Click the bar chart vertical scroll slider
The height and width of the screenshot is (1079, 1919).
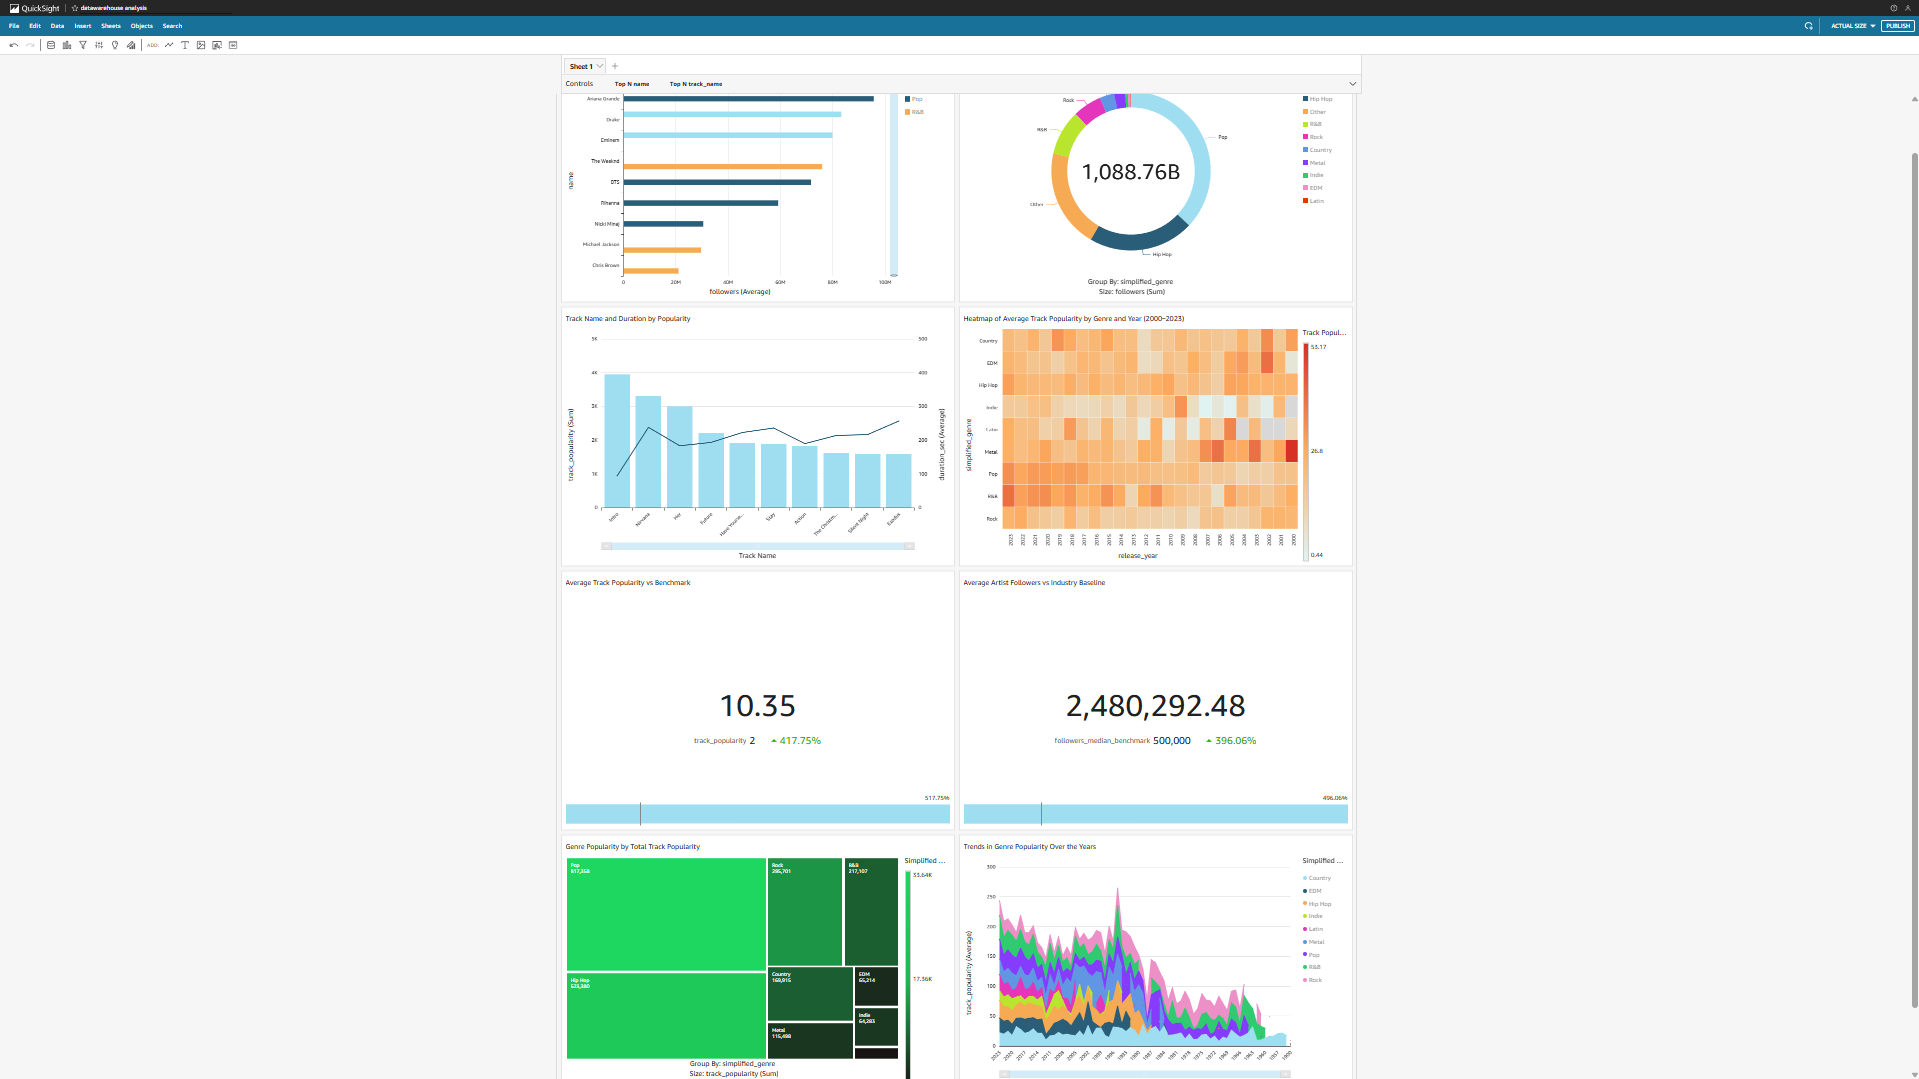pos(894,185)
